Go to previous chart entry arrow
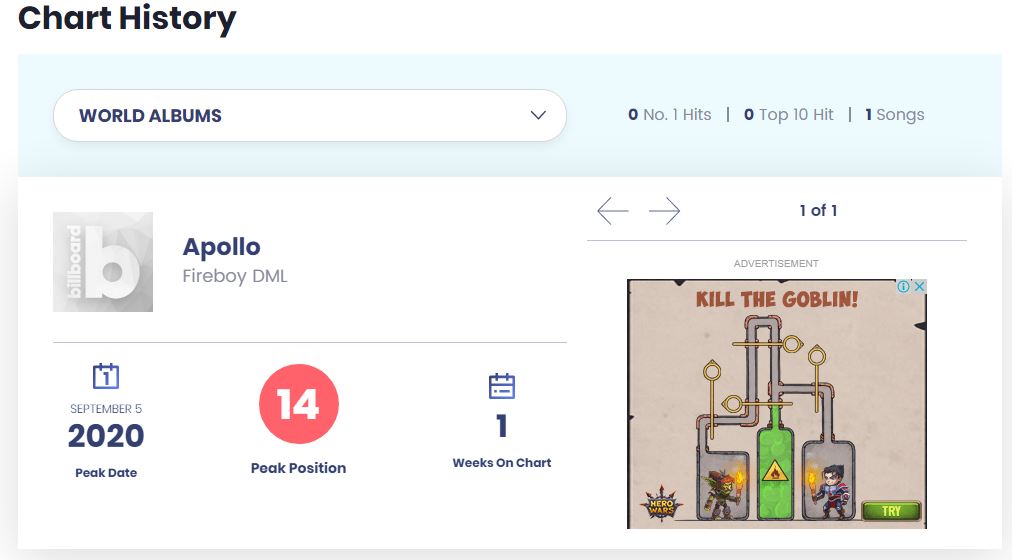This screenshot has width=1012, height=560. (x=612, y=211)
